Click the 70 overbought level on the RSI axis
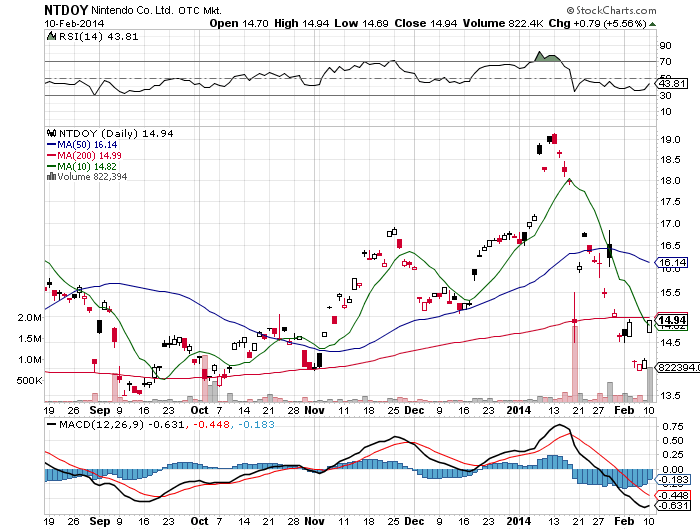Image resolution: width=700 pixels, height=530 pixels. point(665,62)
